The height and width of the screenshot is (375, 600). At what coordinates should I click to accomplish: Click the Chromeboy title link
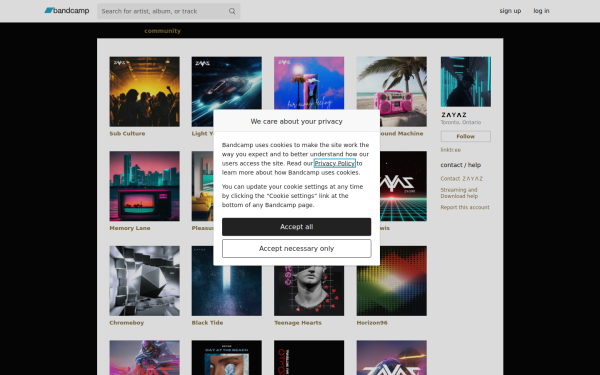127,323
